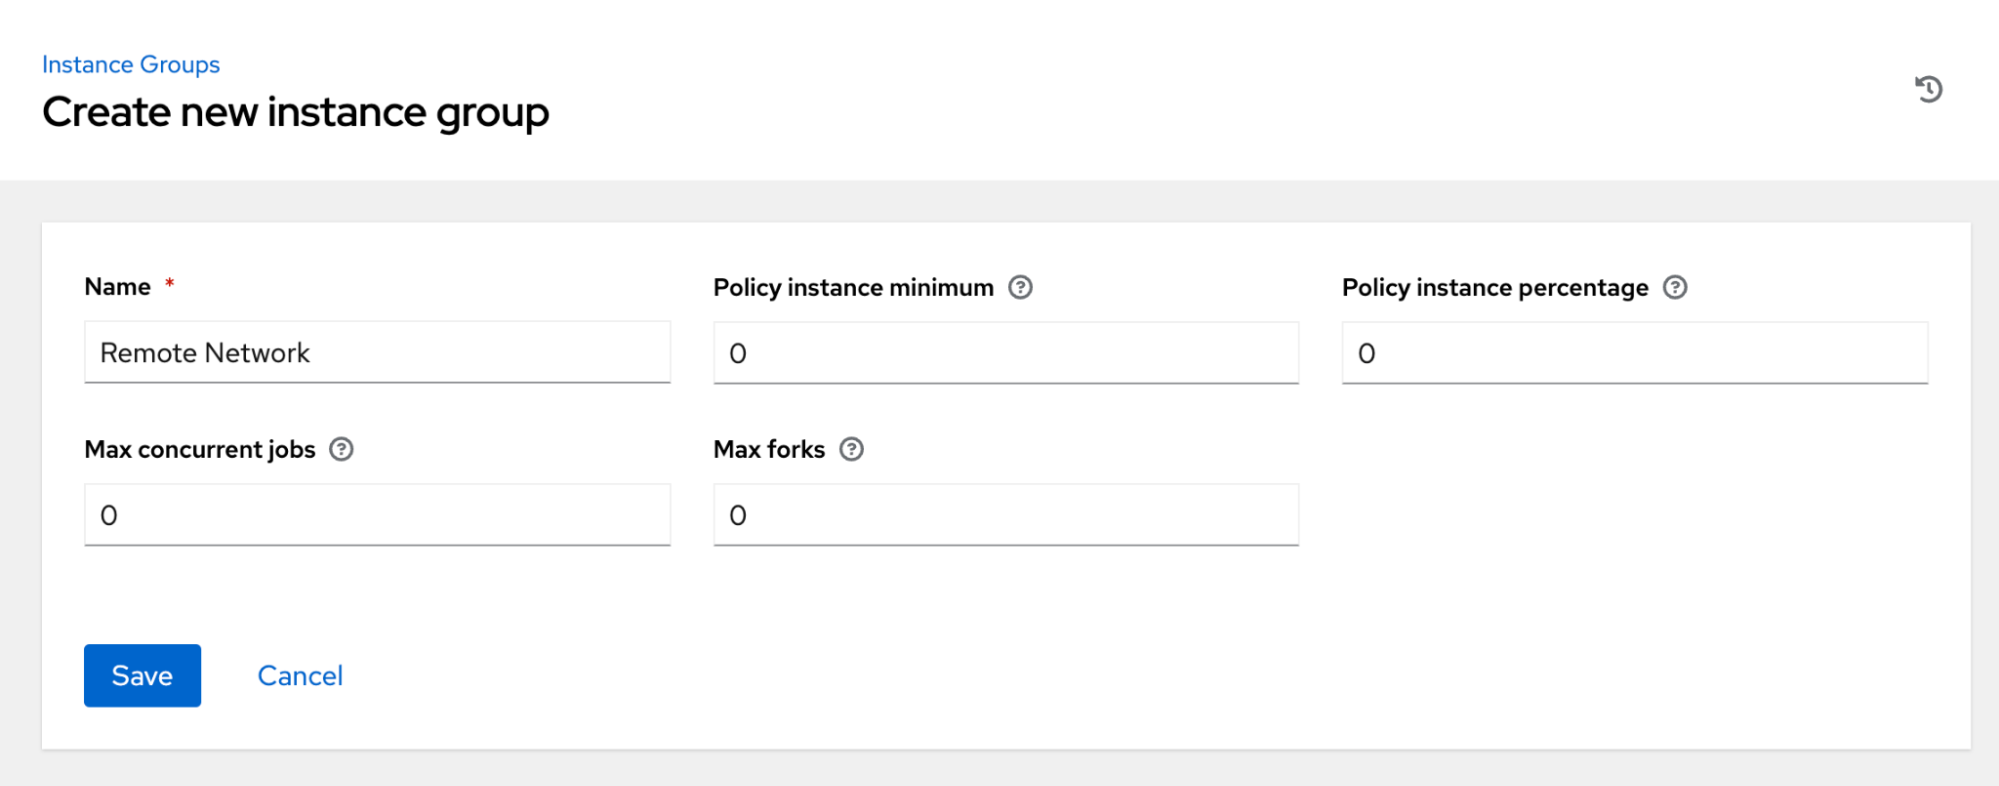The height and width of the screenshot is (786, 1999).
Task: Click the Policy instance minimum label text
Action: point(853,288)
